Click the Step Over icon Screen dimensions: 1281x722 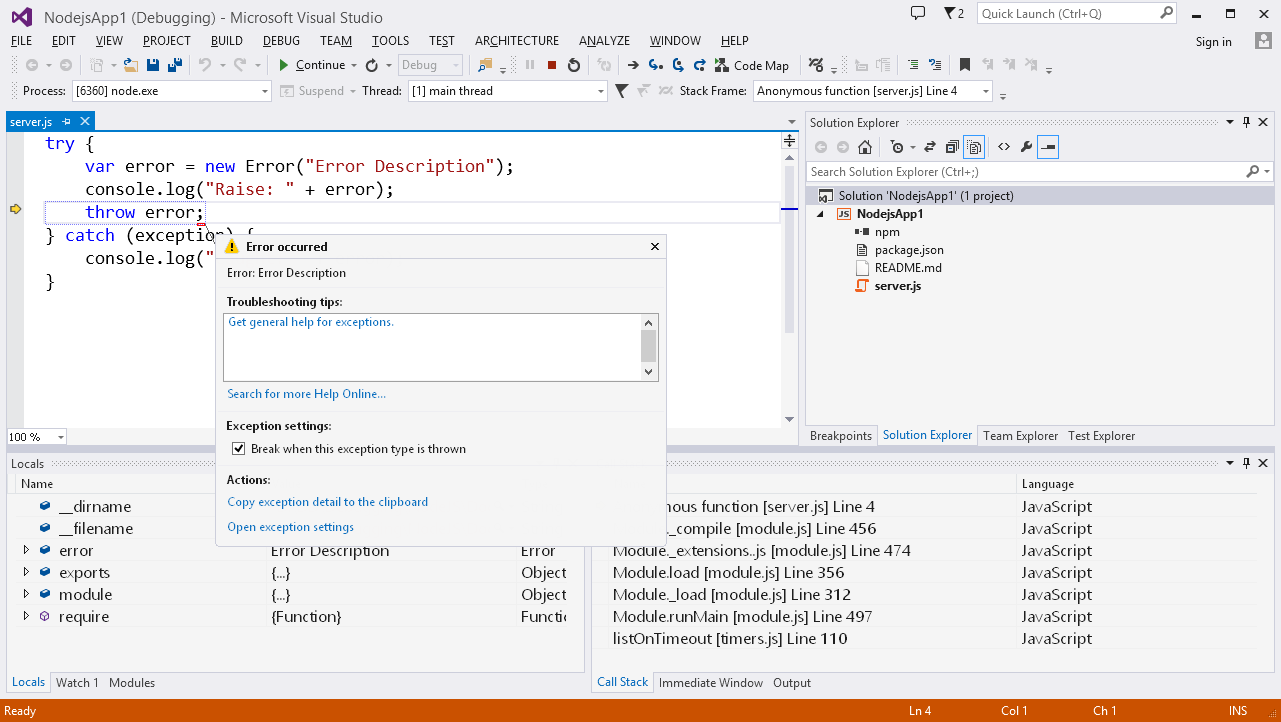click(x=677, y=65)
